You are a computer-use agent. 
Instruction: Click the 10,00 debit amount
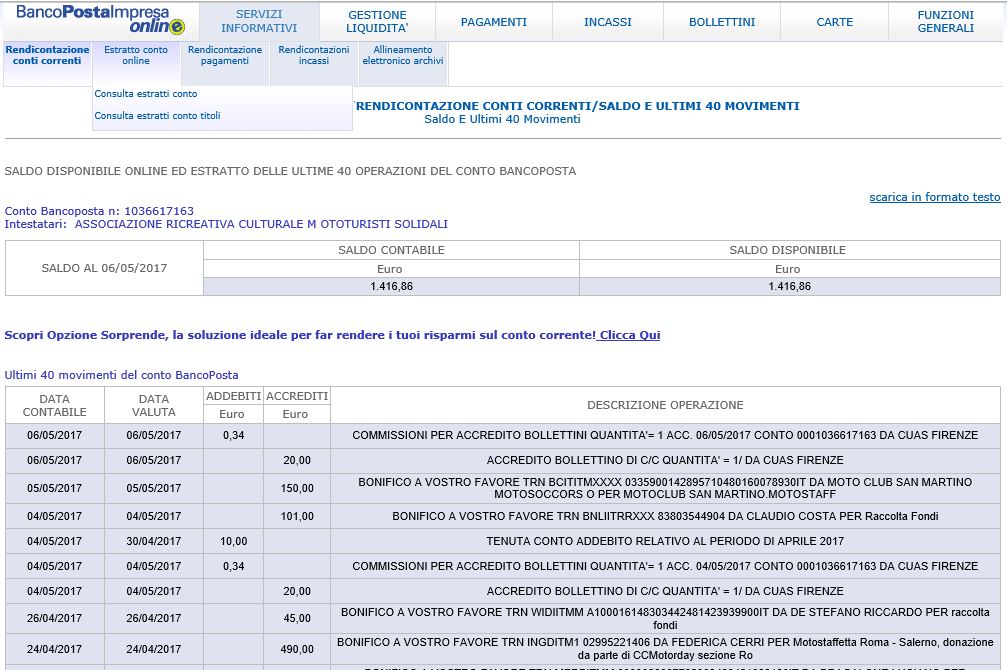(x=233, y=541)
